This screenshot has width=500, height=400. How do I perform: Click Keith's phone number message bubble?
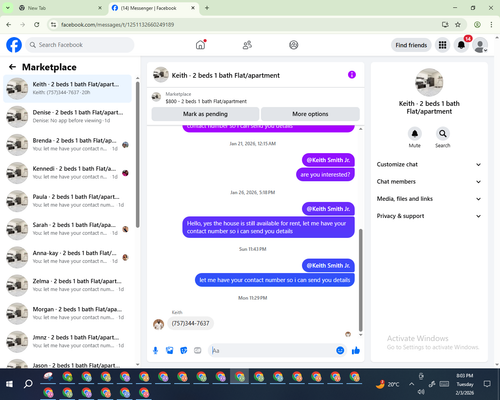190,323
